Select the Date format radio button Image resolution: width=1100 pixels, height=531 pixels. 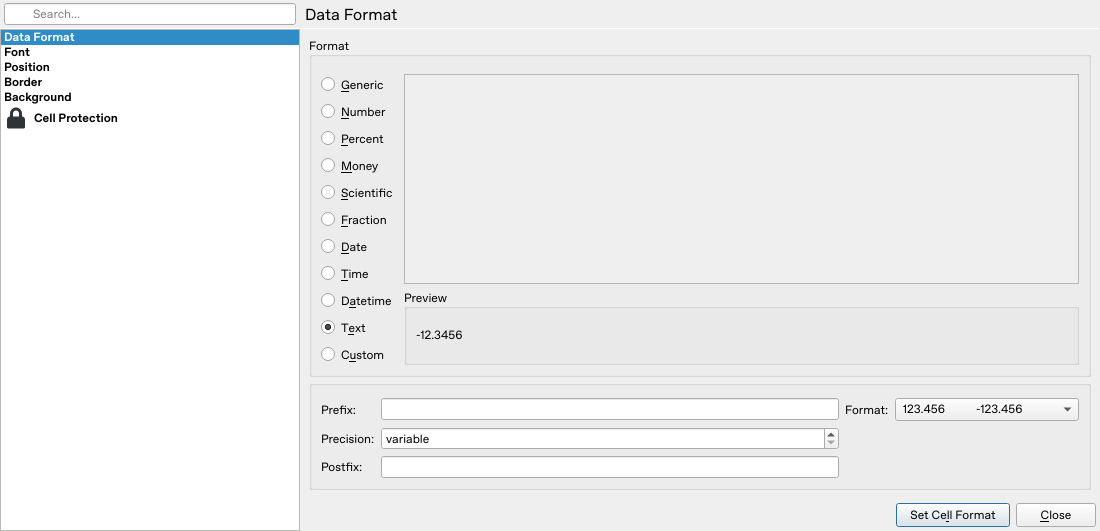pyautogui.click(x=328, y=246)
